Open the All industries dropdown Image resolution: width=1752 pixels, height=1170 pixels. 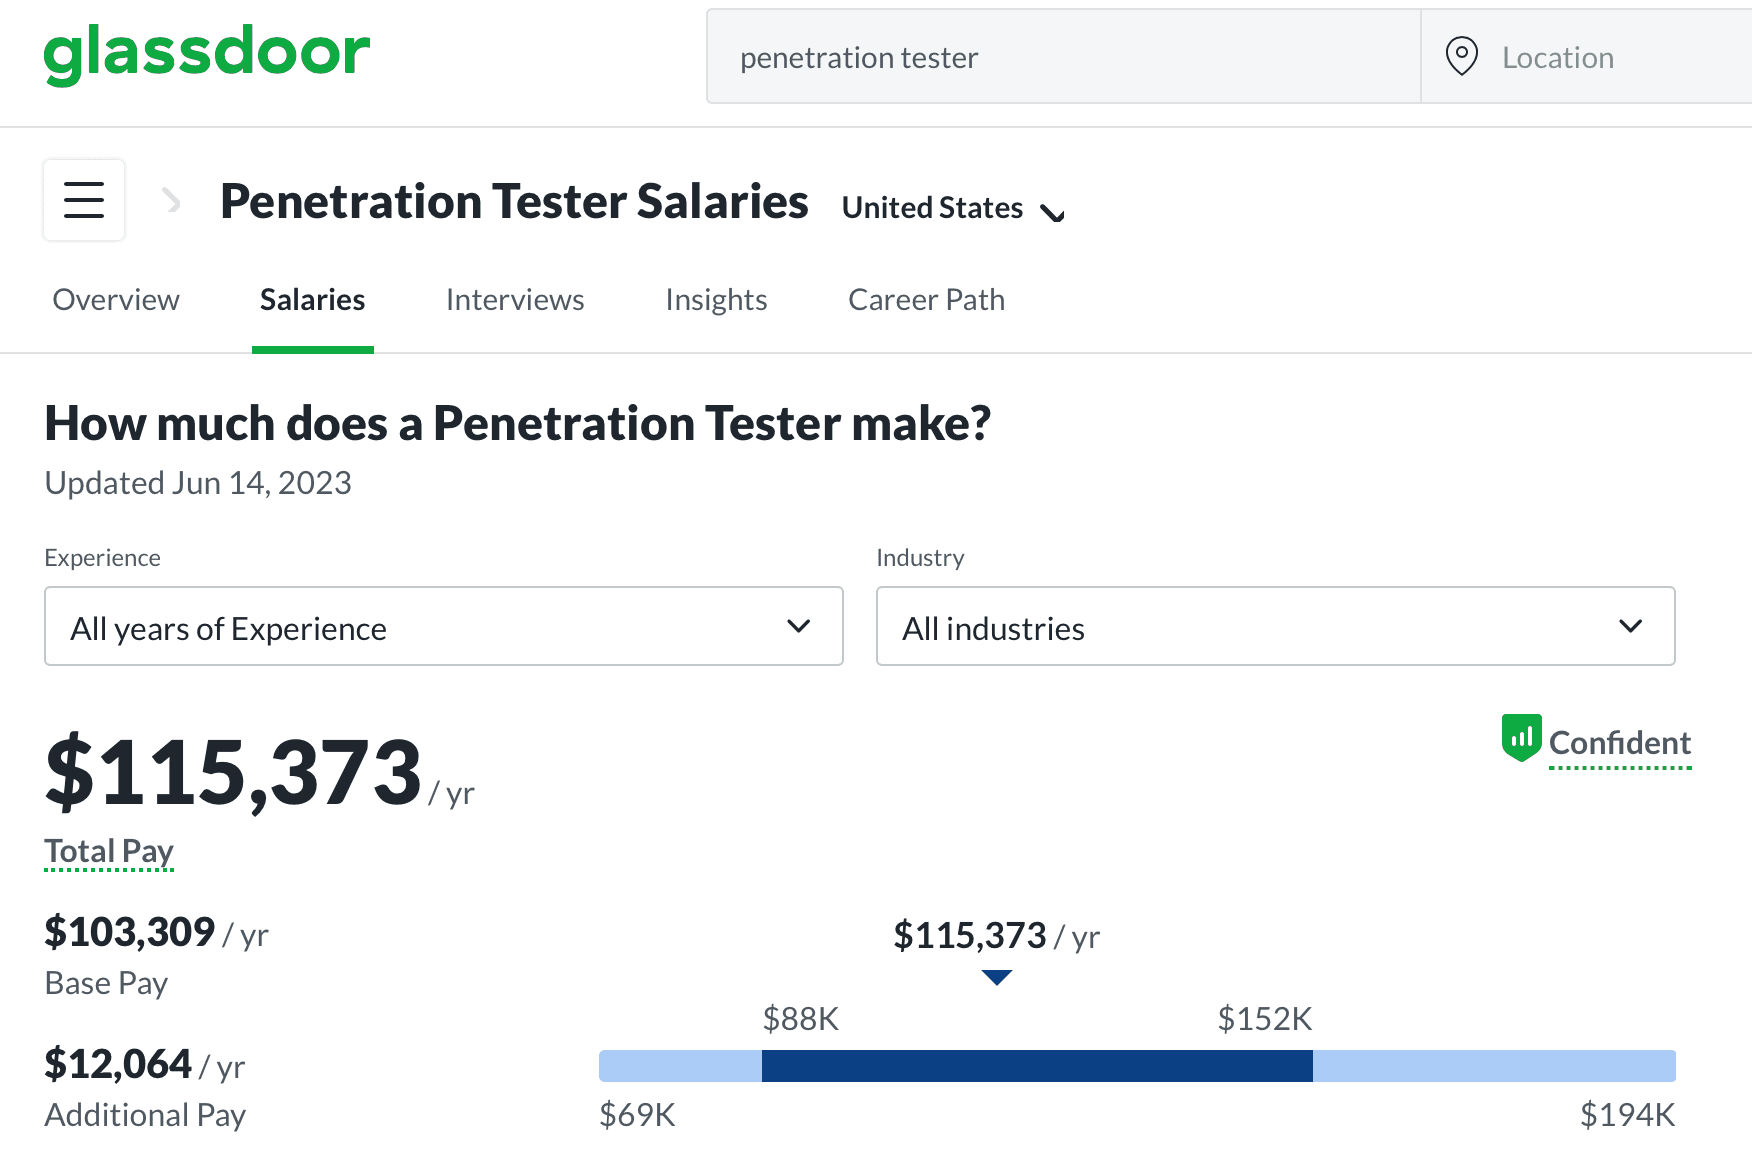(1275, 627)
